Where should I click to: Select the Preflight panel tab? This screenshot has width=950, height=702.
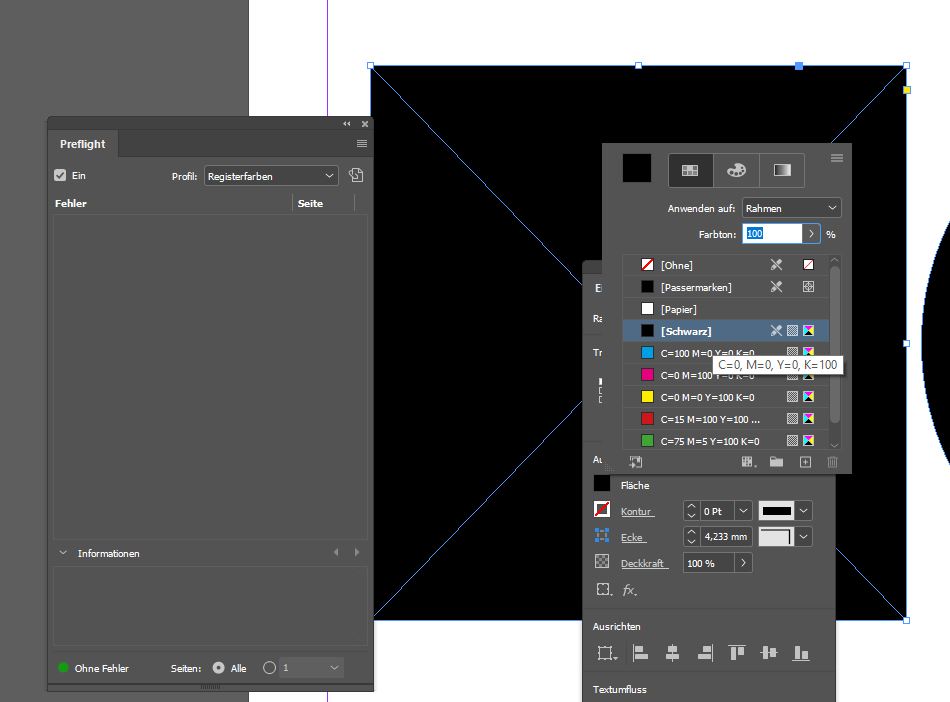(x=82, y=144)
